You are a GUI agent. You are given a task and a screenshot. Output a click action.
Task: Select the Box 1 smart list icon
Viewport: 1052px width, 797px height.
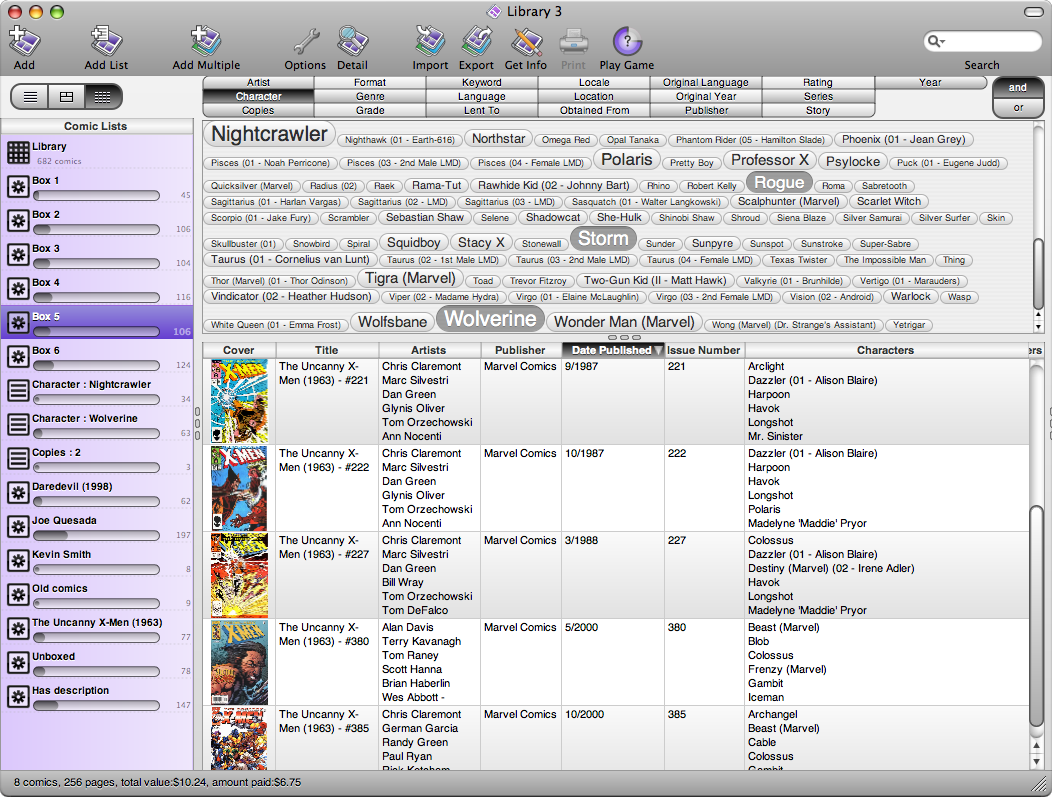pos(18,187)
